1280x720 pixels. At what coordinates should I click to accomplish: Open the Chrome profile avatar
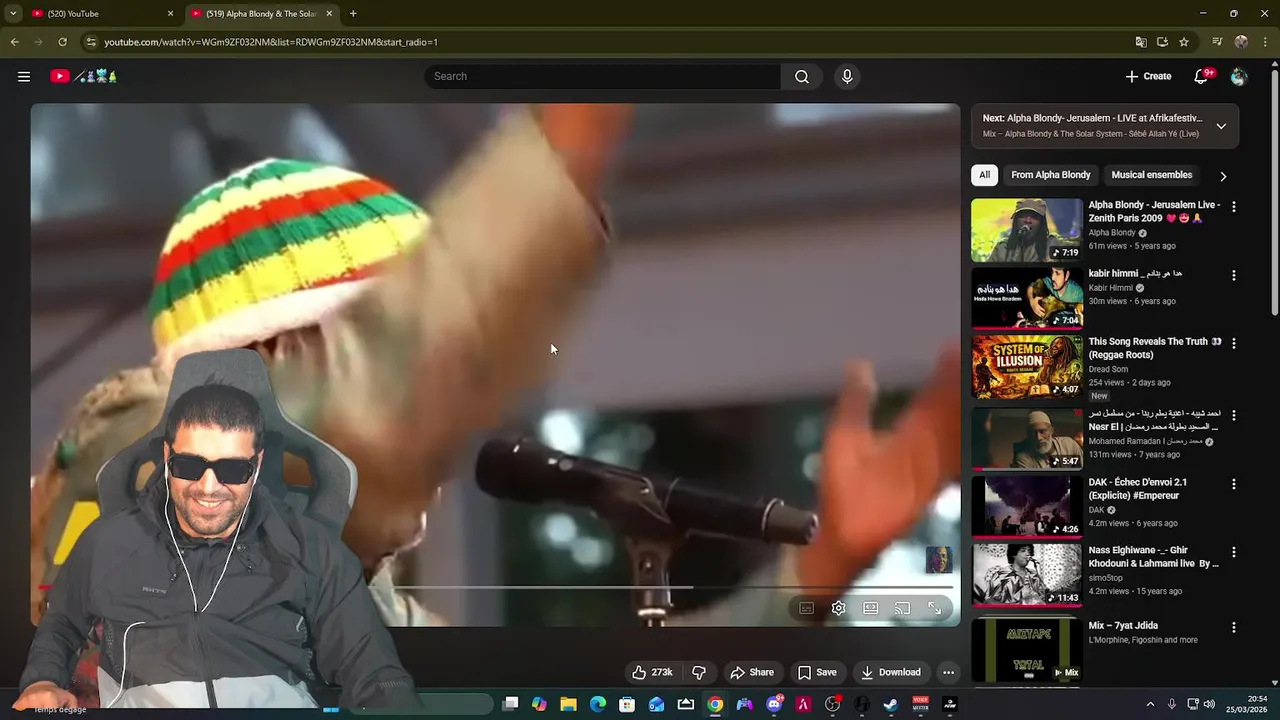coord(1241,42)
